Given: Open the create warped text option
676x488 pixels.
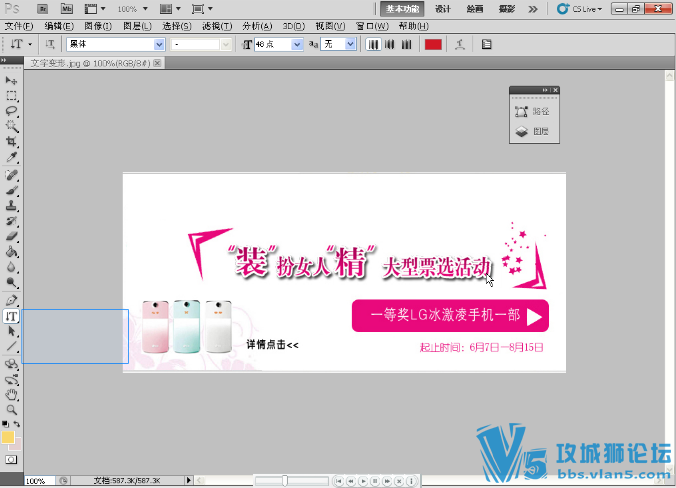Looking at the screenshot, I should (460, 44).
